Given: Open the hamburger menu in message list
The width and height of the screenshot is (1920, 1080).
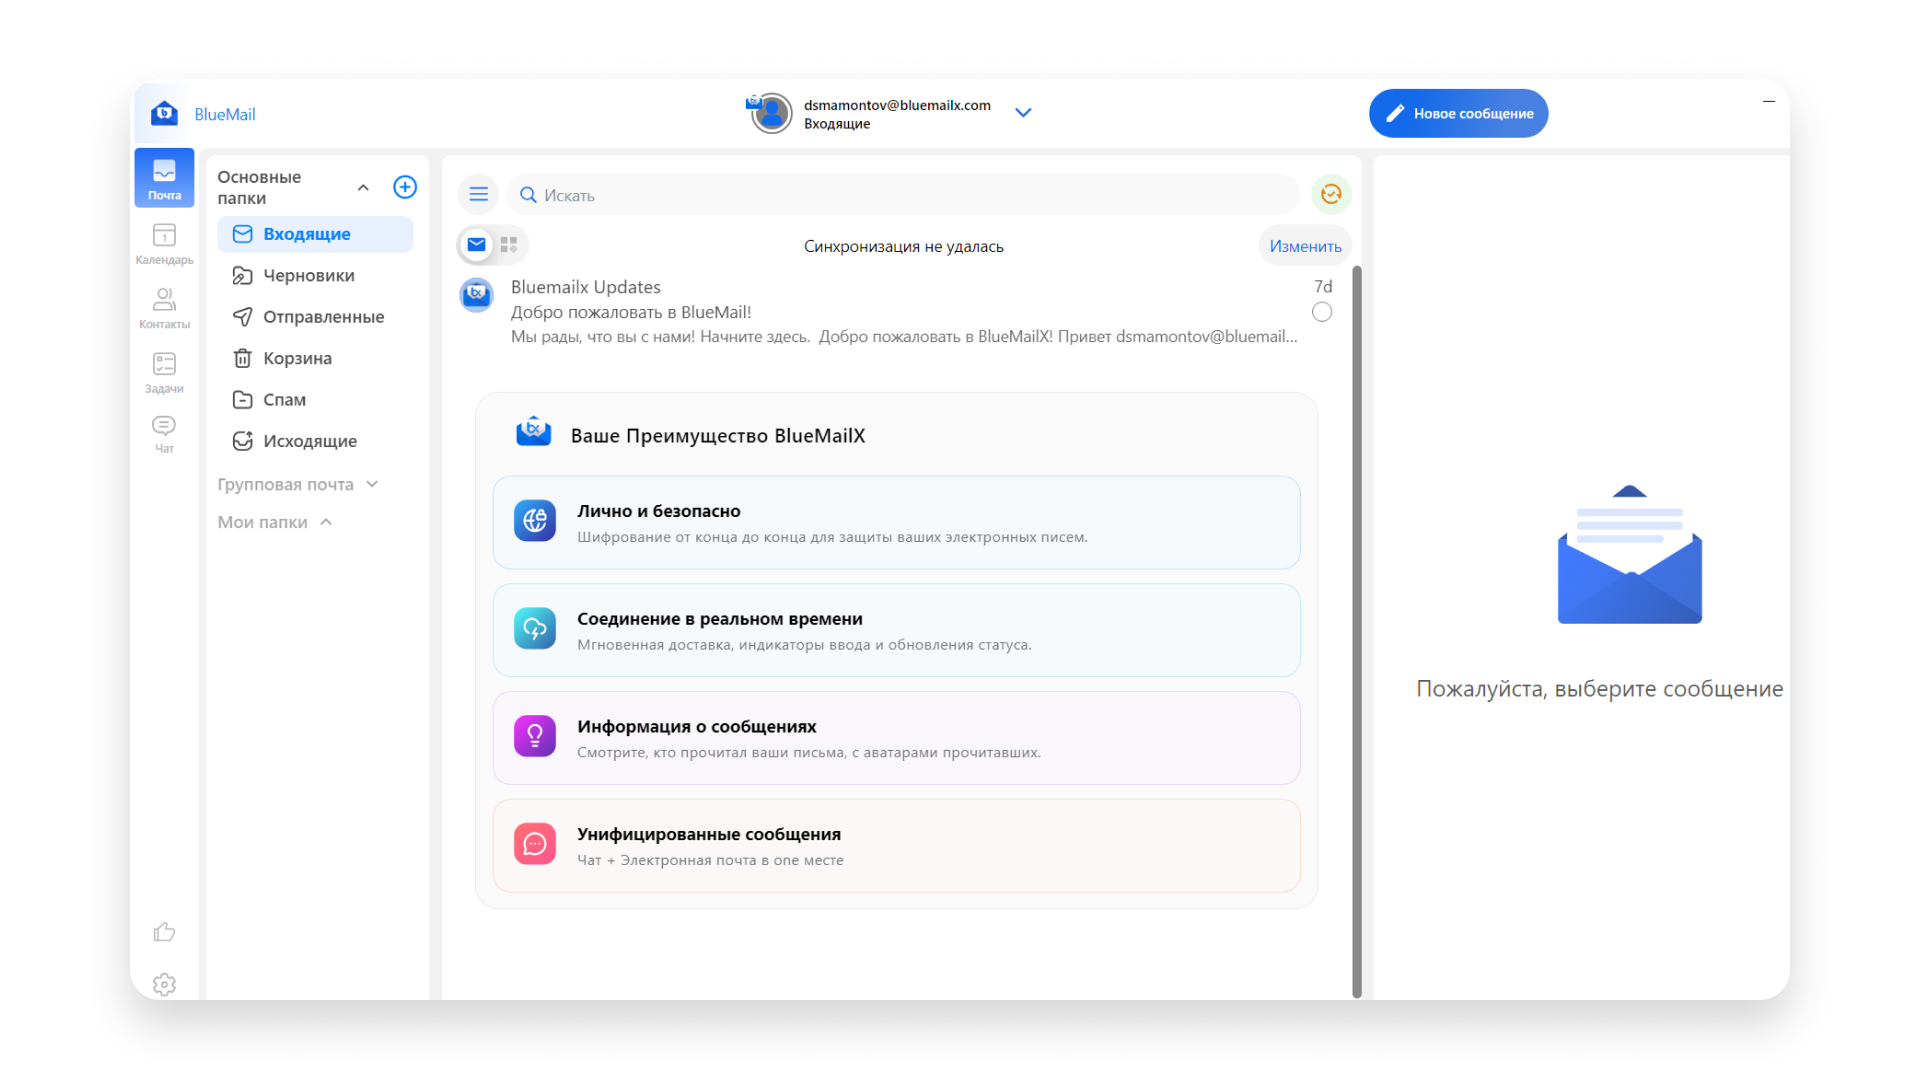Looking at the screenshot, I should tap(478, 194).
